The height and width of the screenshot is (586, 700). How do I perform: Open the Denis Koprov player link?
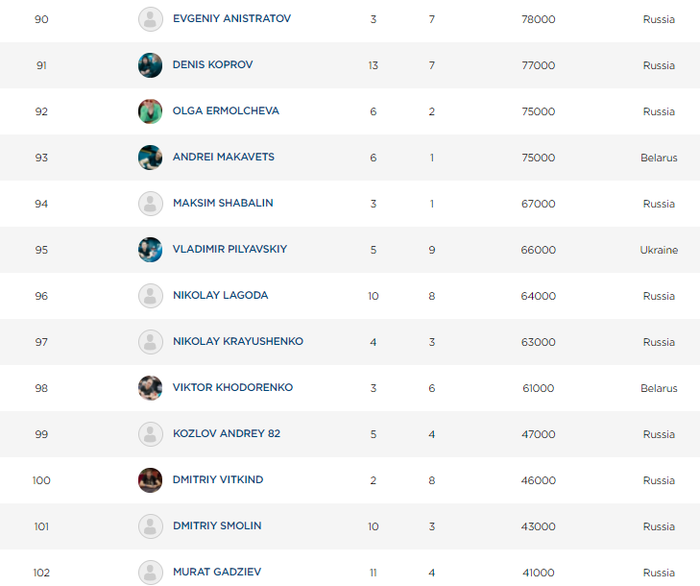[212, 65]
